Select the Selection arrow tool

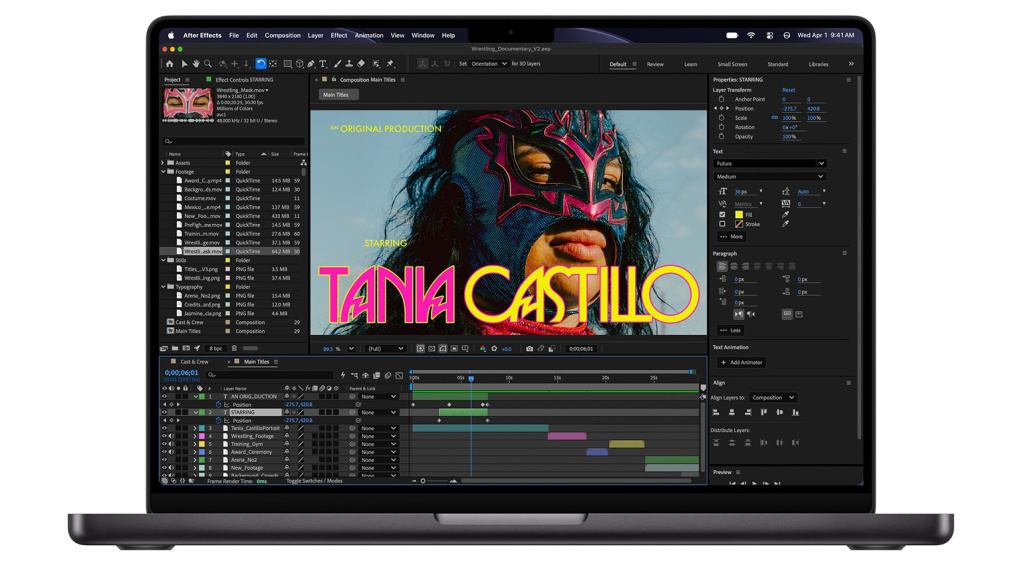pos(184,64)
